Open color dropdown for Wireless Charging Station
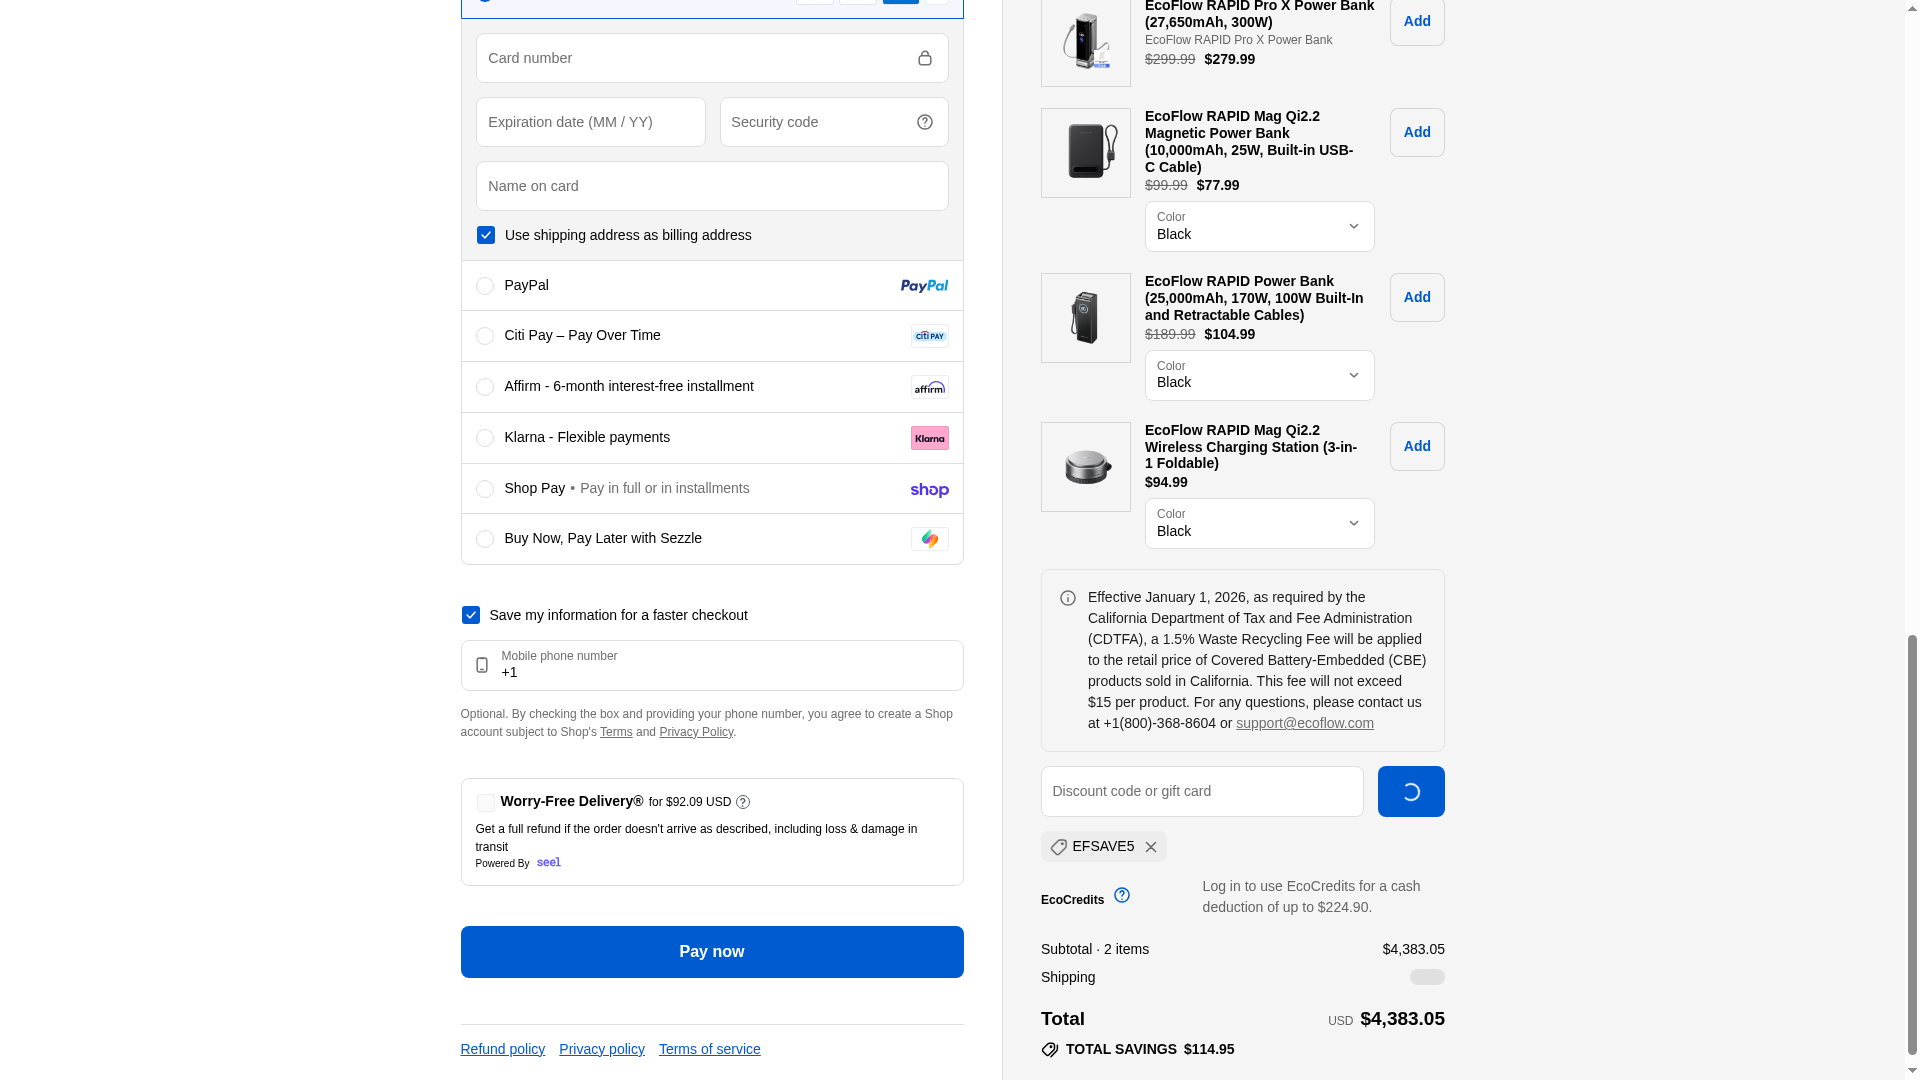 (1259, 523)
